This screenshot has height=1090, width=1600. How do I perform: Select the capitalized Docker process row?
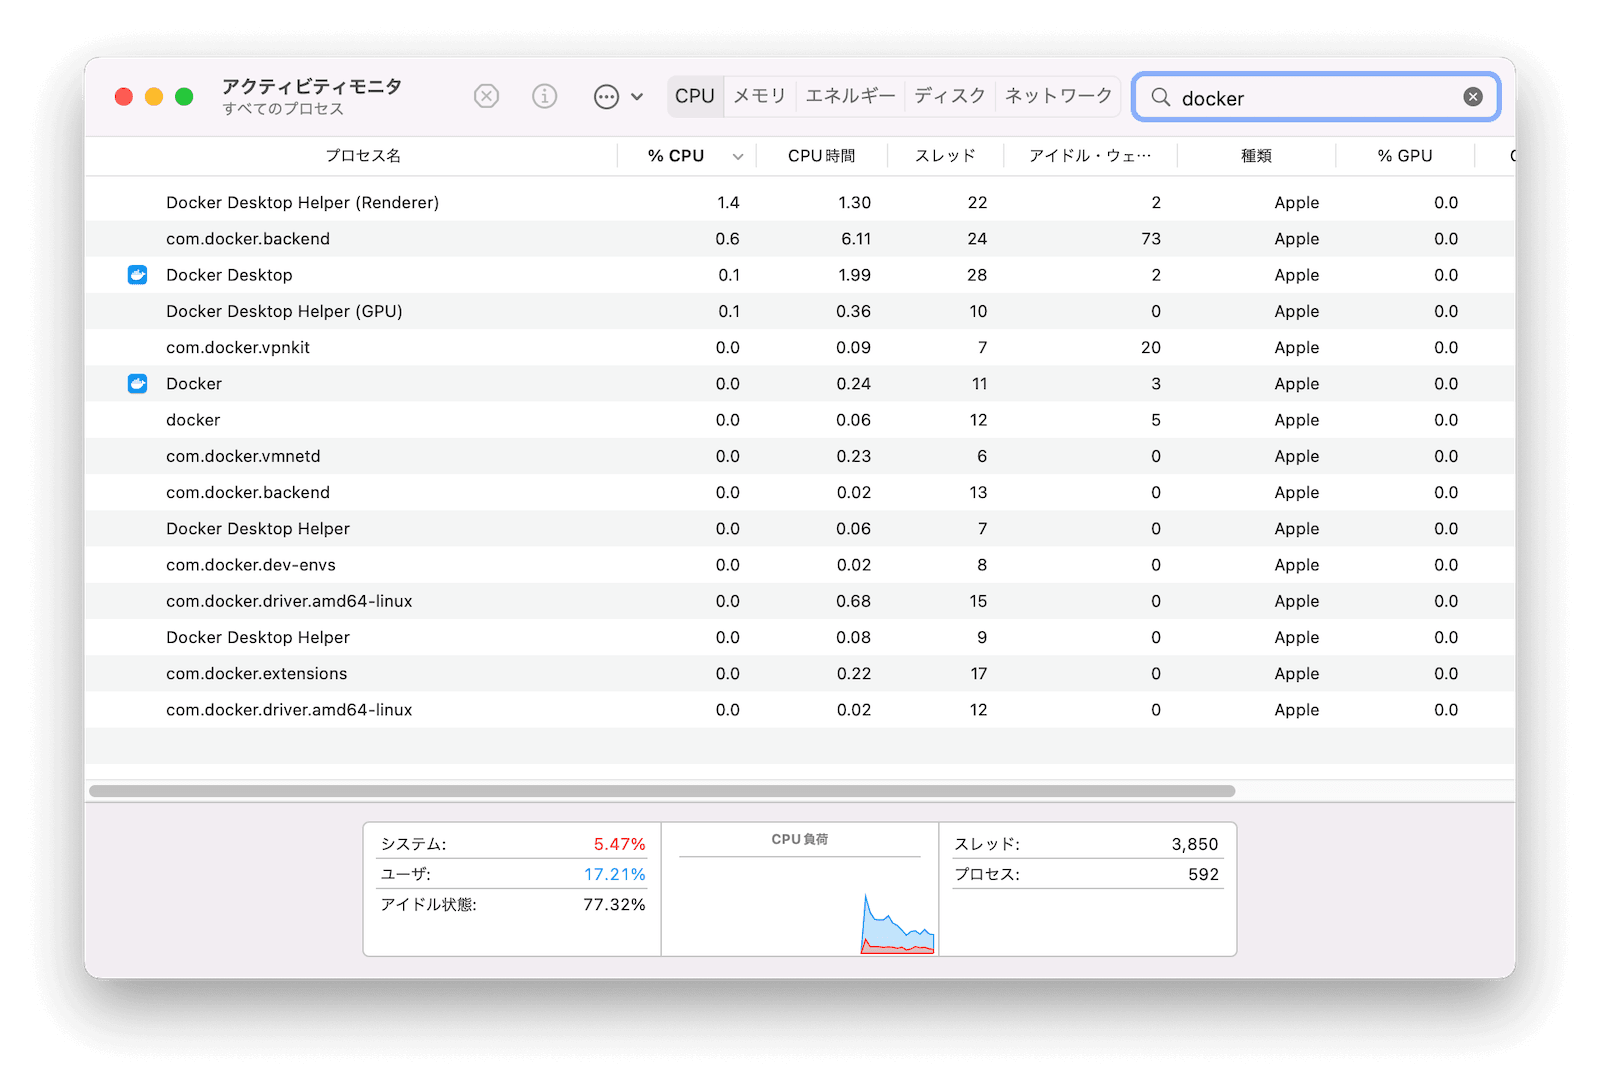click(800, 384)
